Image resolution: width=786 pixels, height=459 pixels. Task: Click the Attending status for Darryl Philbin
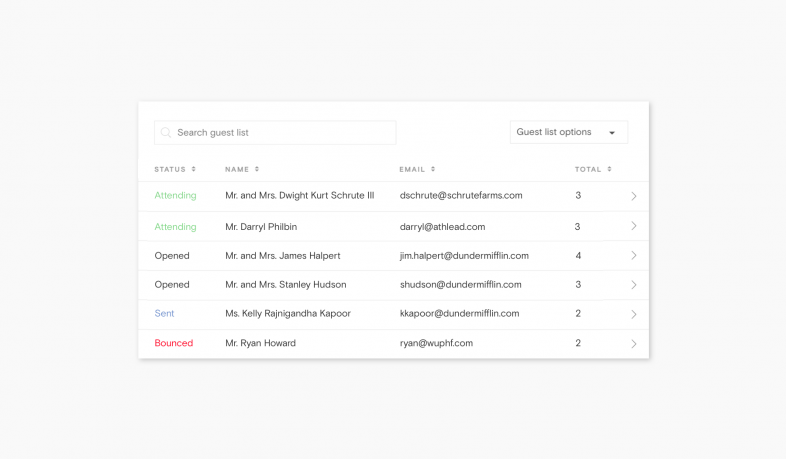coord(175,227)
